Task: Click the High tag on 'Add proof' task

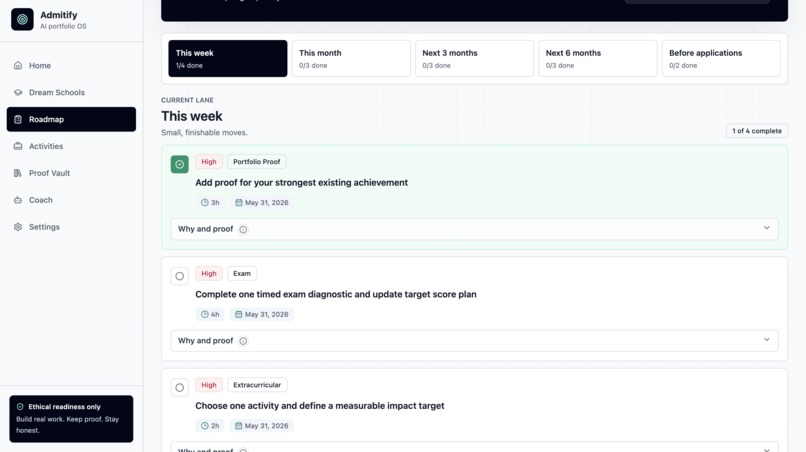Action: point(209,161)
